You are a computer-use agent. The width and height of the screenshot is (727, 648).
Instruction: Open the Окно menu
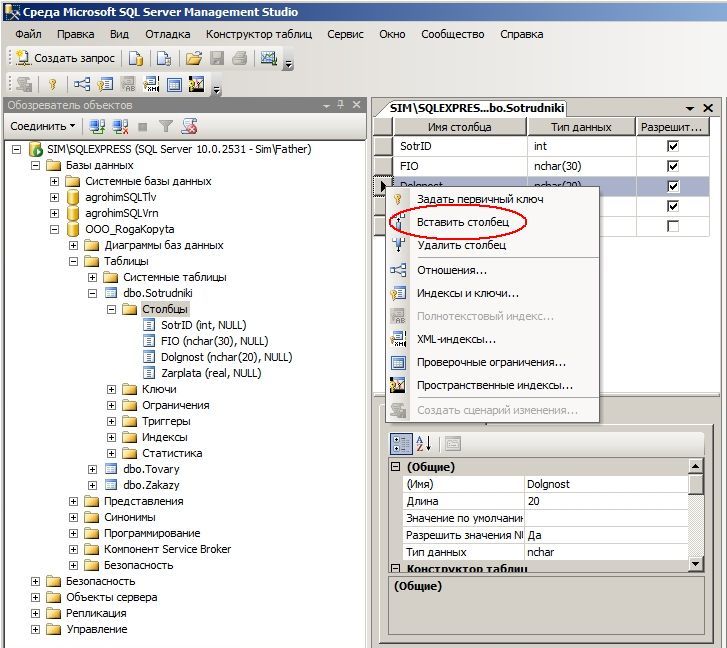[392, 34]
